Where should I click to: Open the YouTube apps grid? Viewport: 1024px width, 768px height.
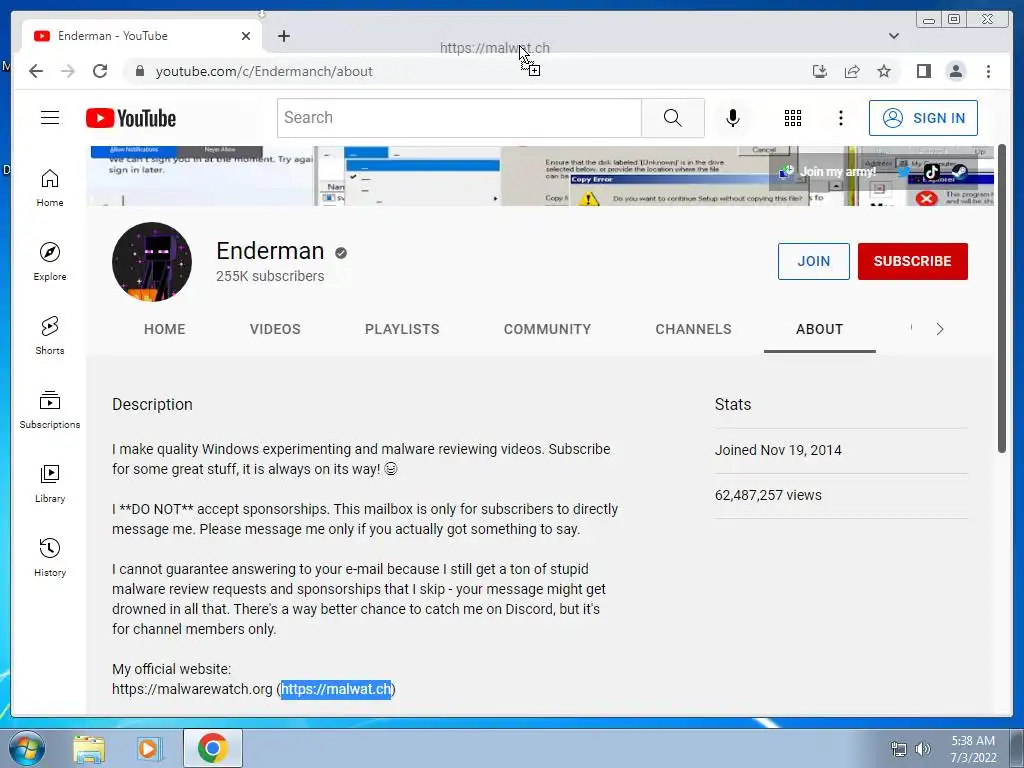[793, 118]
